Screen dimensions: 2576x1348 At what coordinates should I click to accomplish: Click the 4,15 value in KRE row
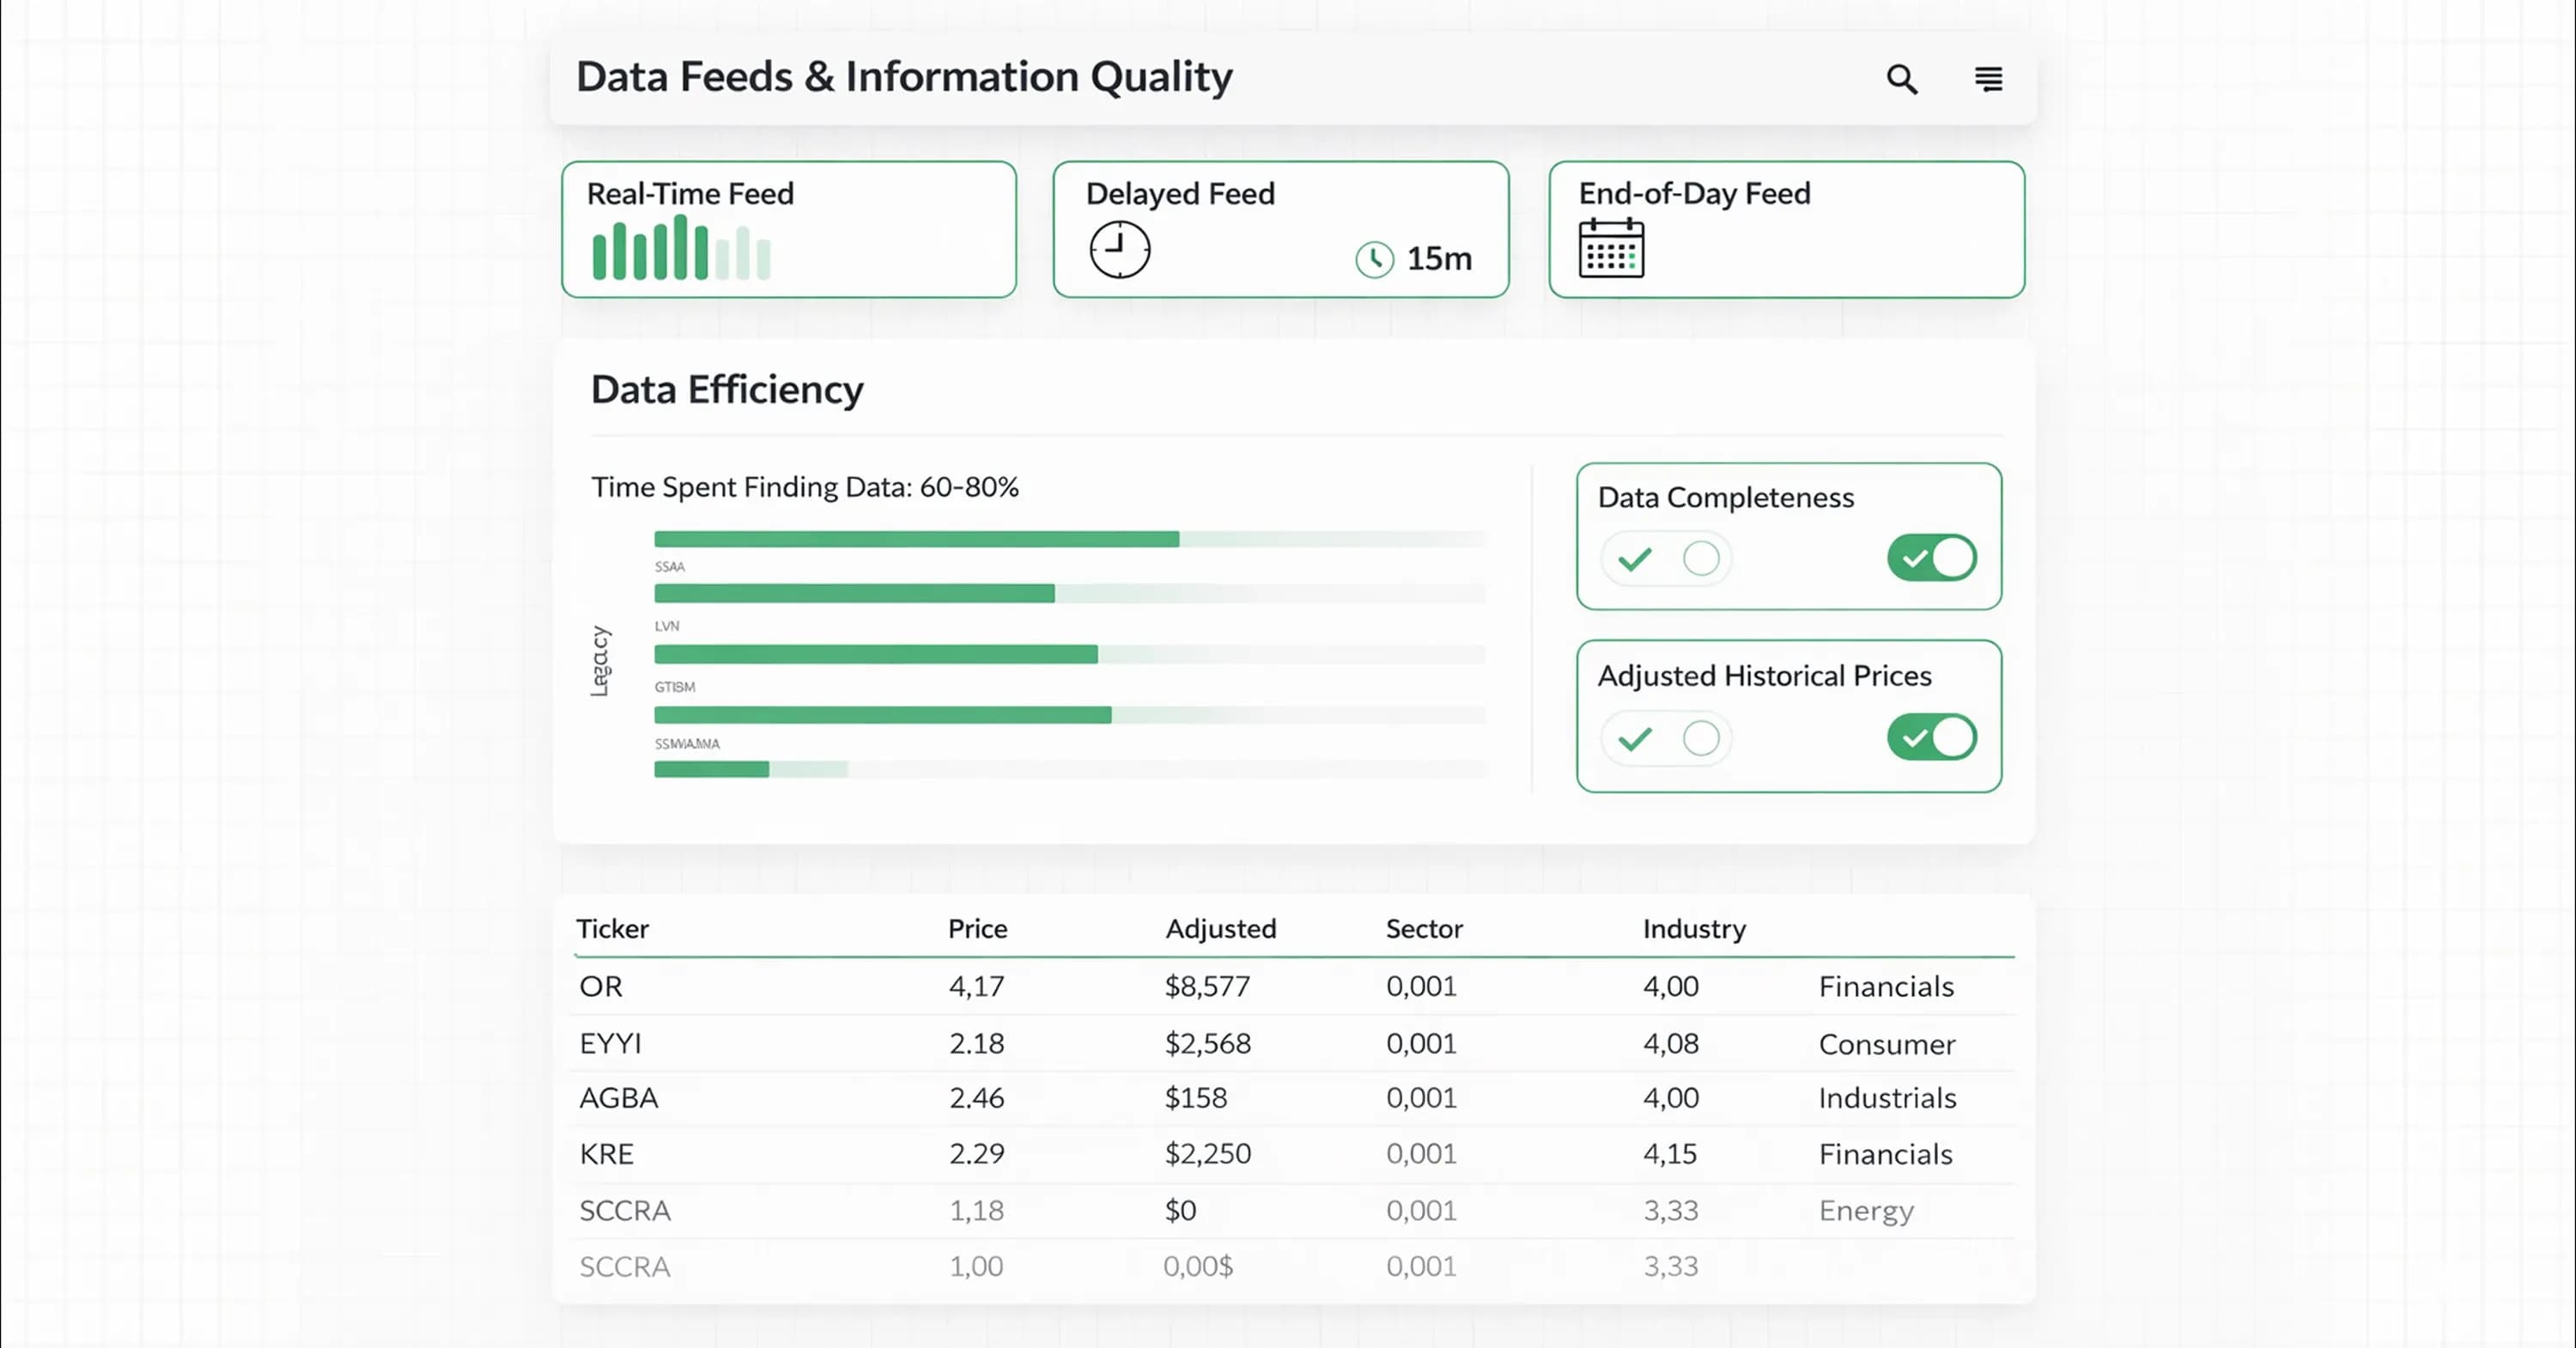(1670, 1154)
